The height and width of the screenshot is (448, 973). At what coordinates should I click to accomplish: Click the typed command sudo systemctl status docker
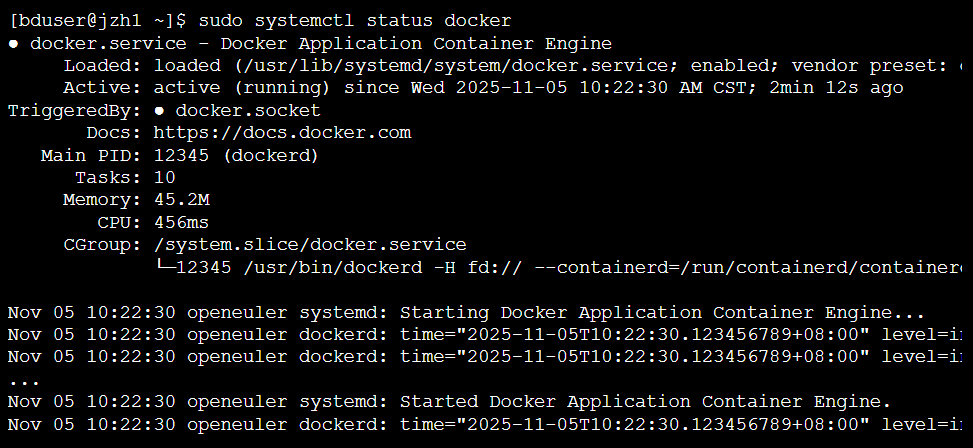click(x=355, y=21)
